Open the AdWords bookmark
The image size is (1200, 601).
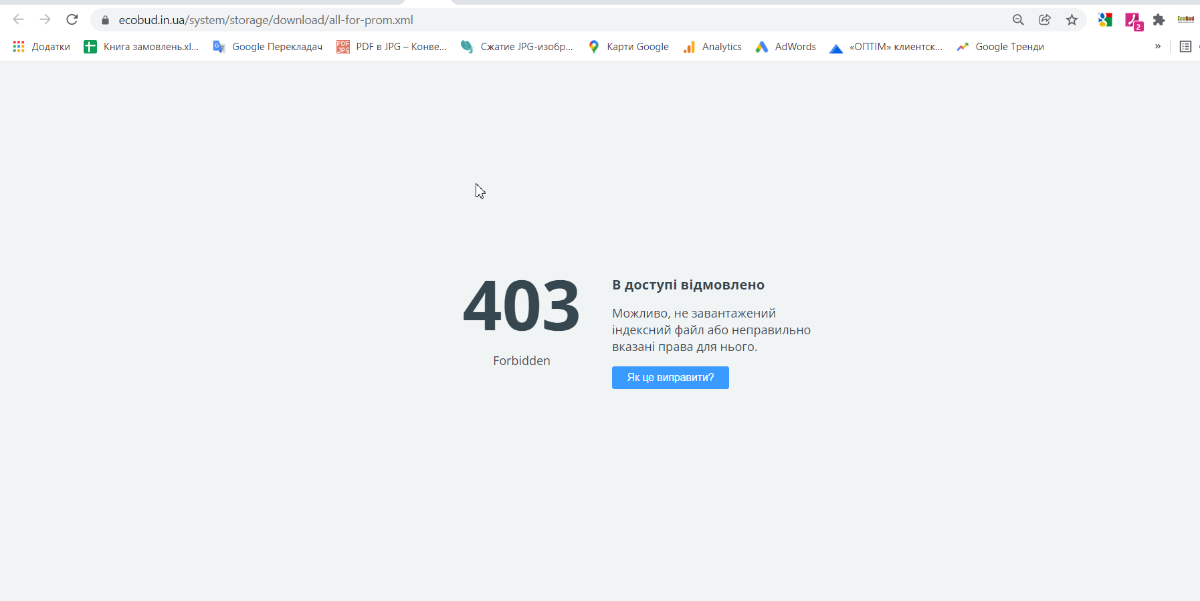point(785,46)
